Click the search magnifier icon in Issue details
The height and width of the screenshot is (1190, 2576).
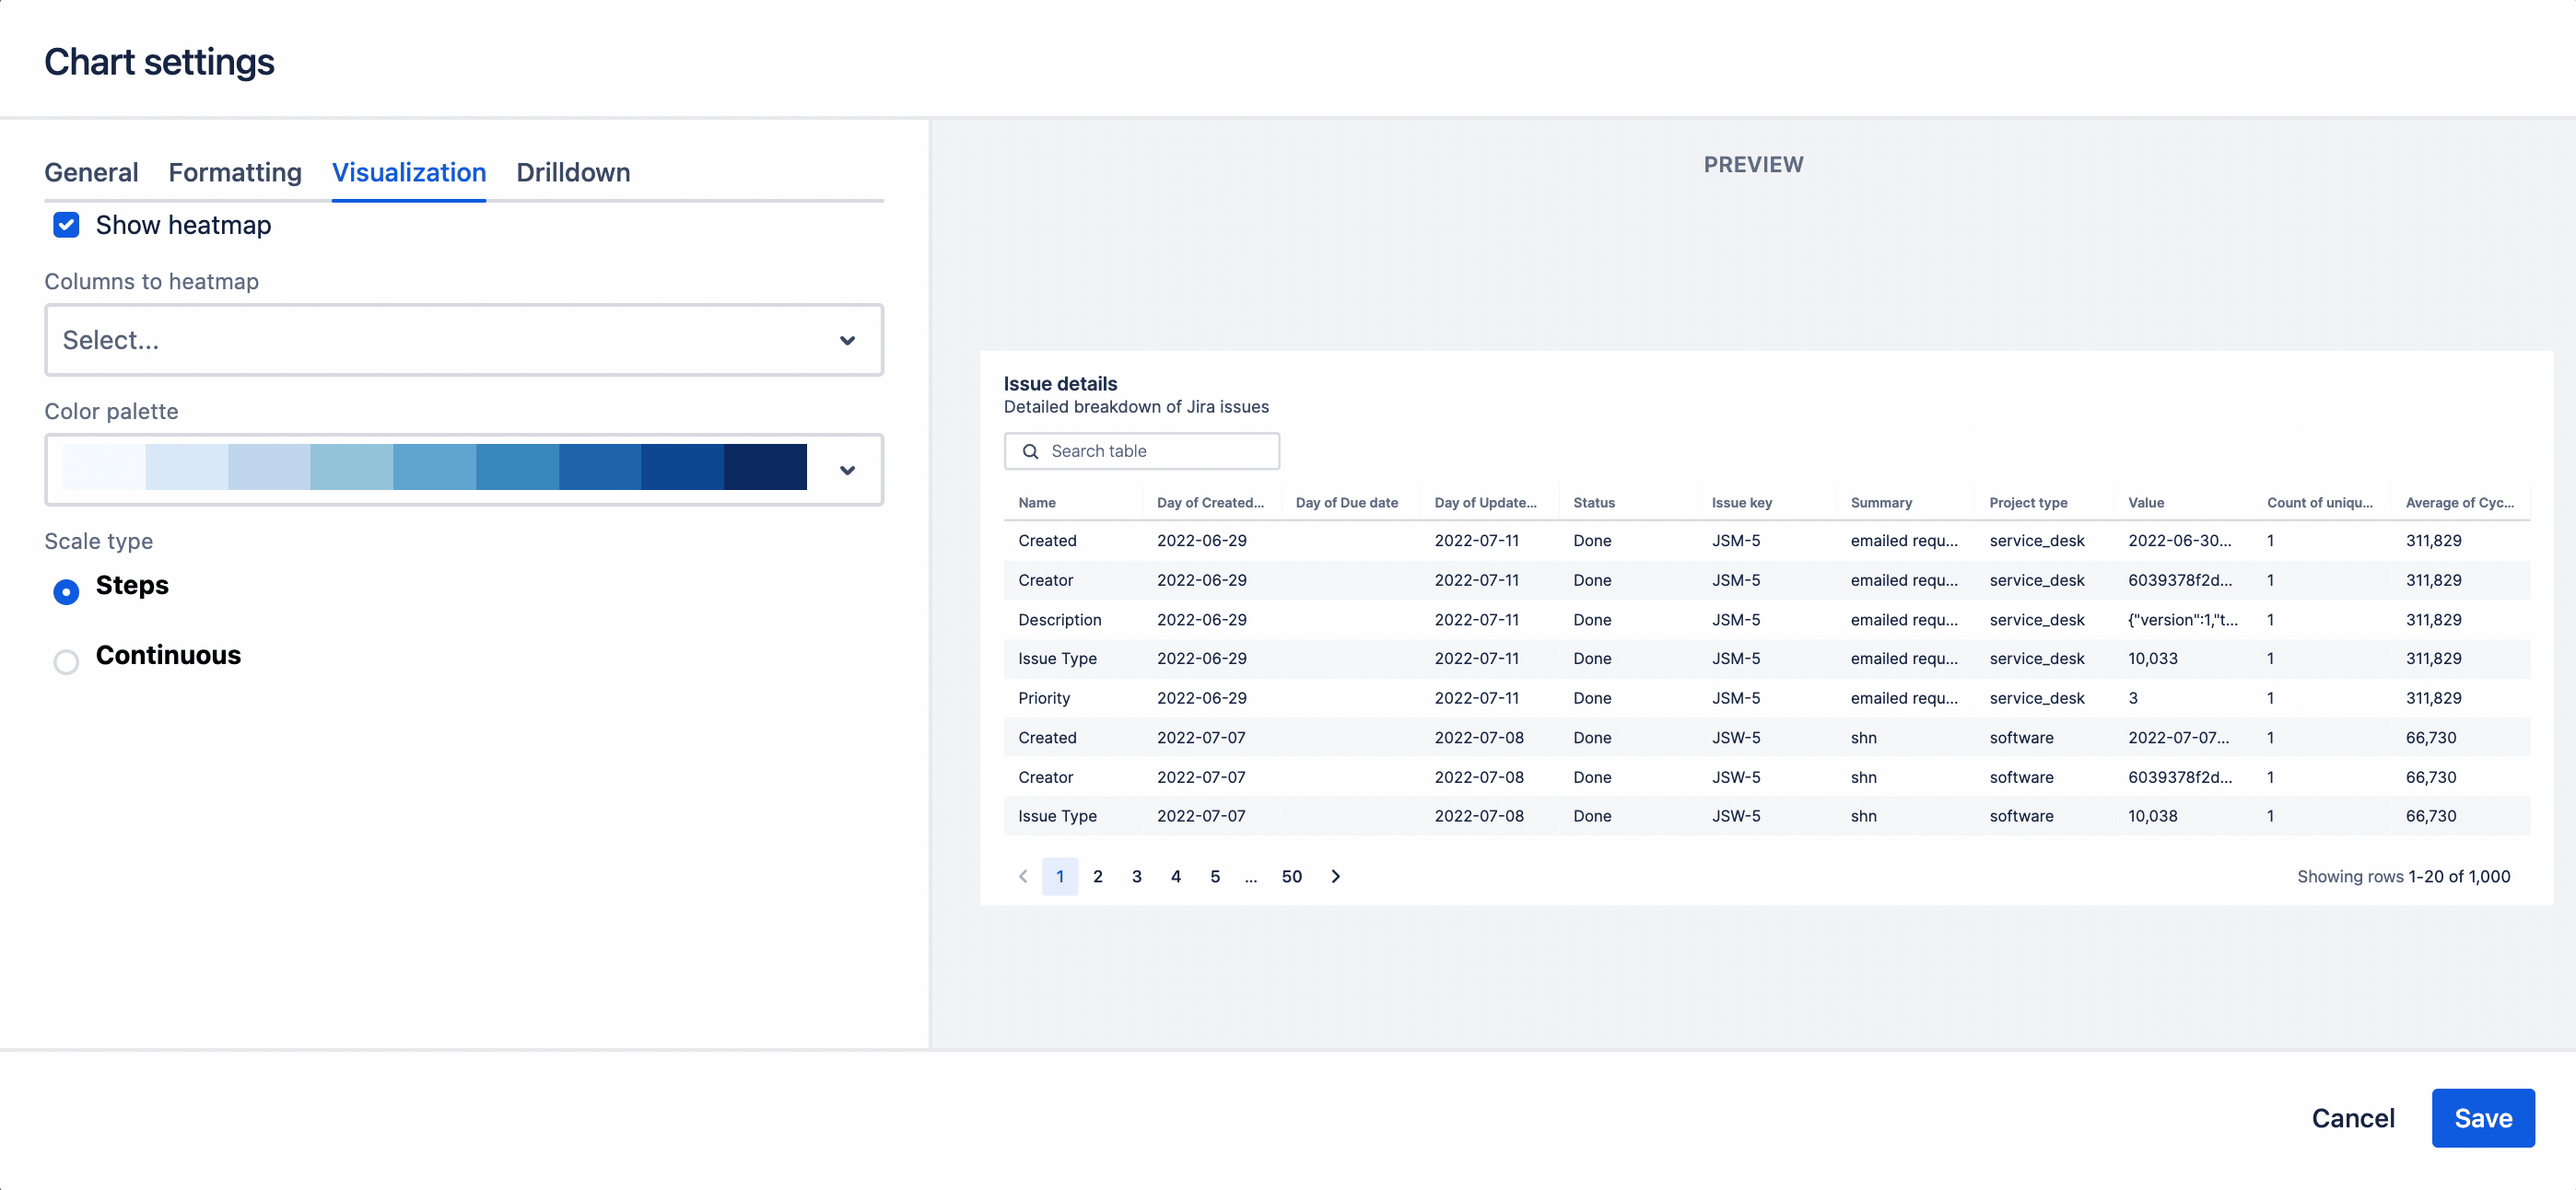click(x=1030, y=451)
